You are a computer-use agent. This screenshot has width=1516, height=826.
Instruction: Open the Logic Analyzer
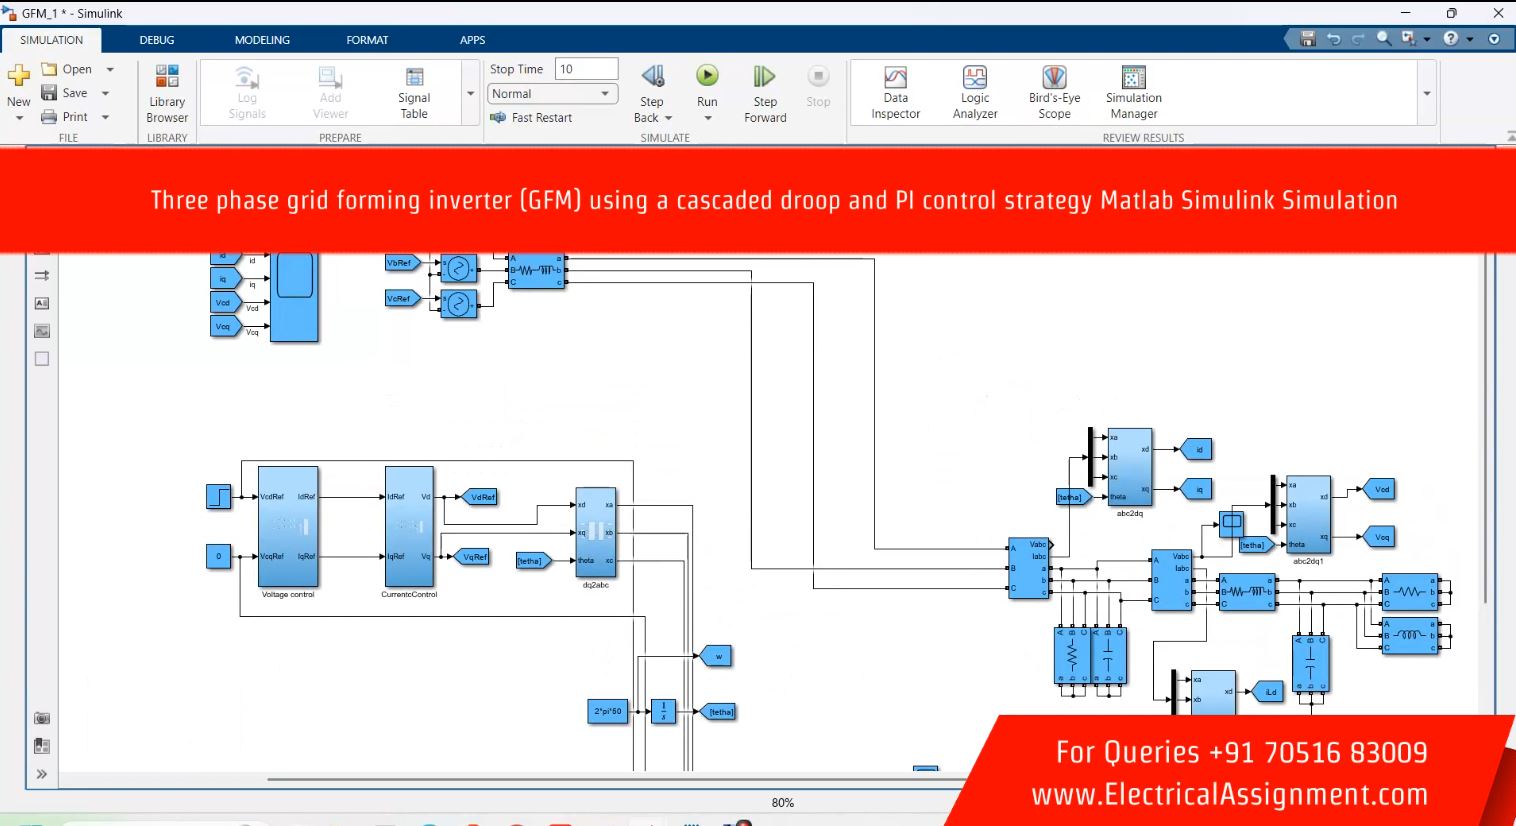tap(975, 93)
